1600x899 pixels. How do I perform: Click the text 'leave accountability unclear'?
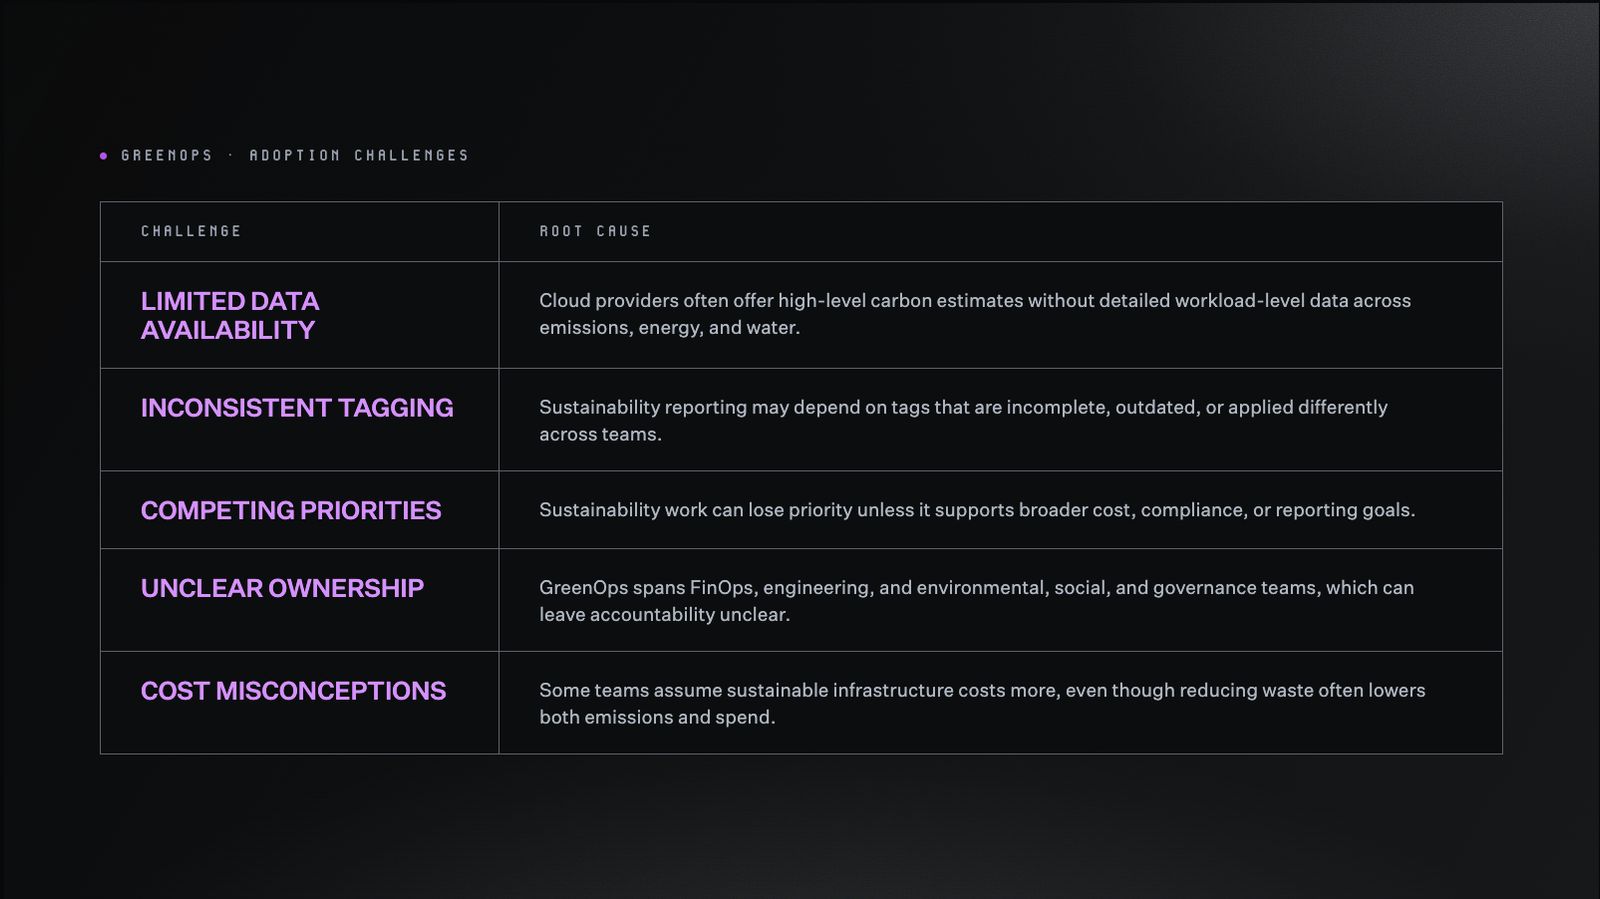pos(662,615)
